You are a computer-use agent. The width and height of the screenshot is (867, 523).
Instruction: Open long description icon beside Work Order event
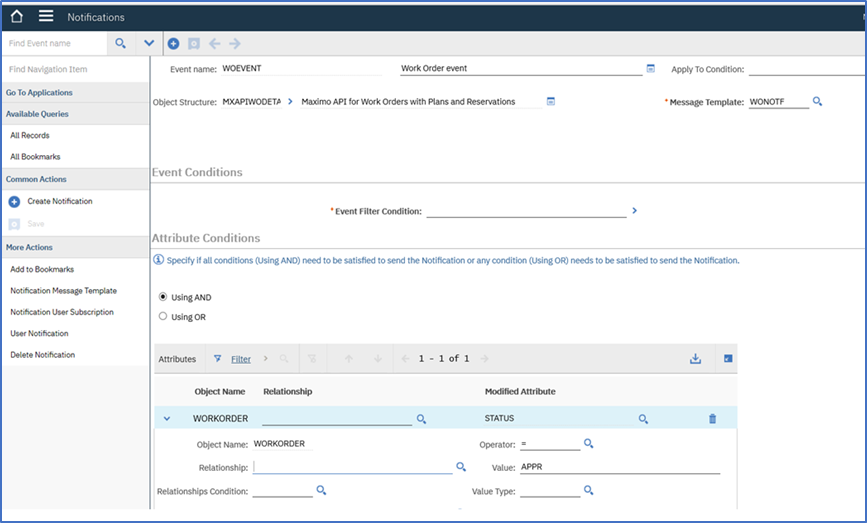tap(651, 69)
